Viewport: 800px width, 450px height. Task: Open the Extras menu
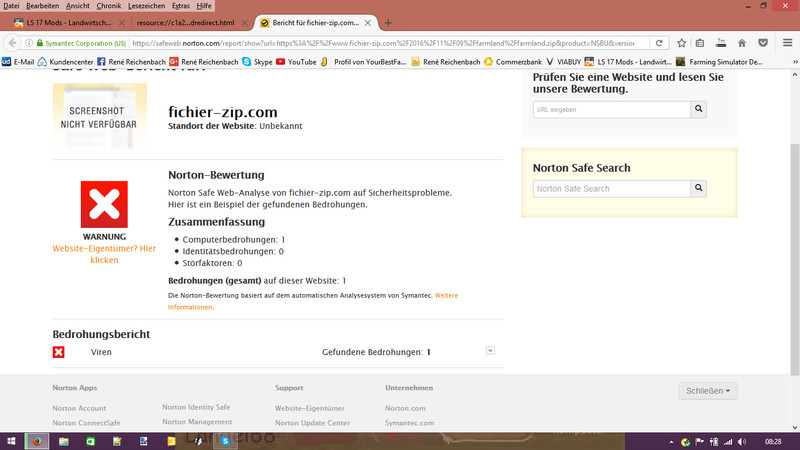[181, 6]
